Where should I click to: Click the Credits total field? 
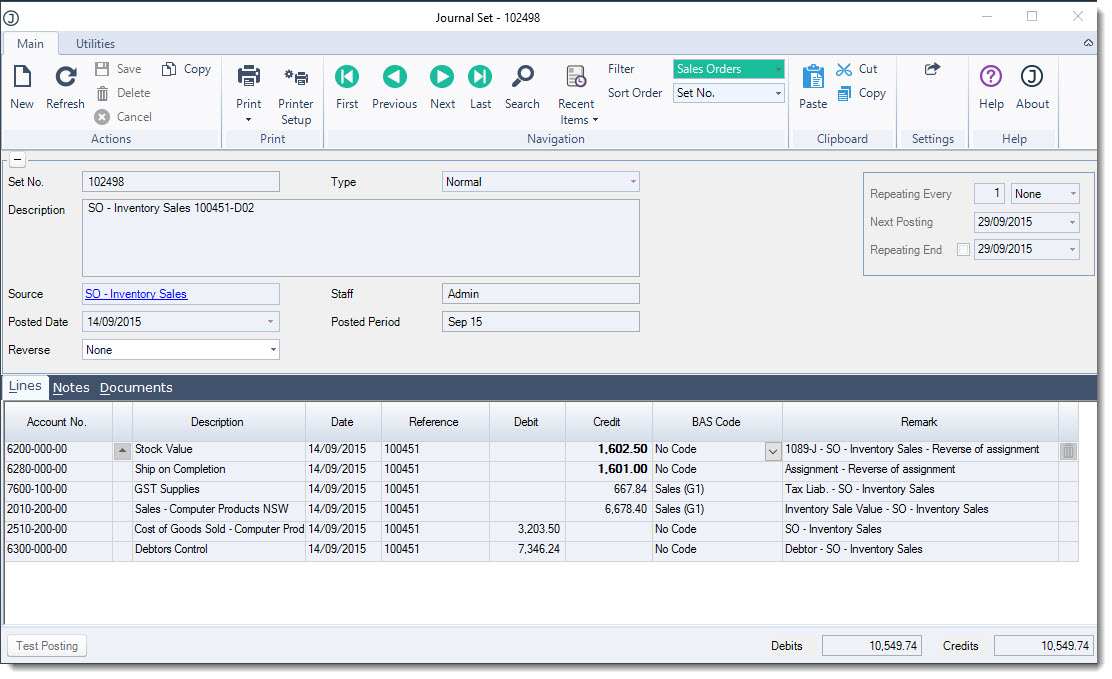coord(1043,646)
